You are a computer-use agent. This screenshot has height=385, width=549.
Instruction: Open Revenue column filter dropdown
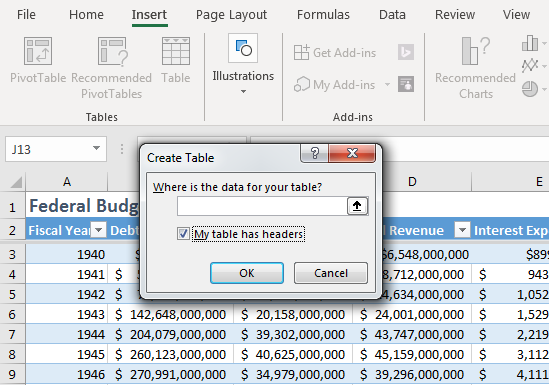click(x=462, y=230)
